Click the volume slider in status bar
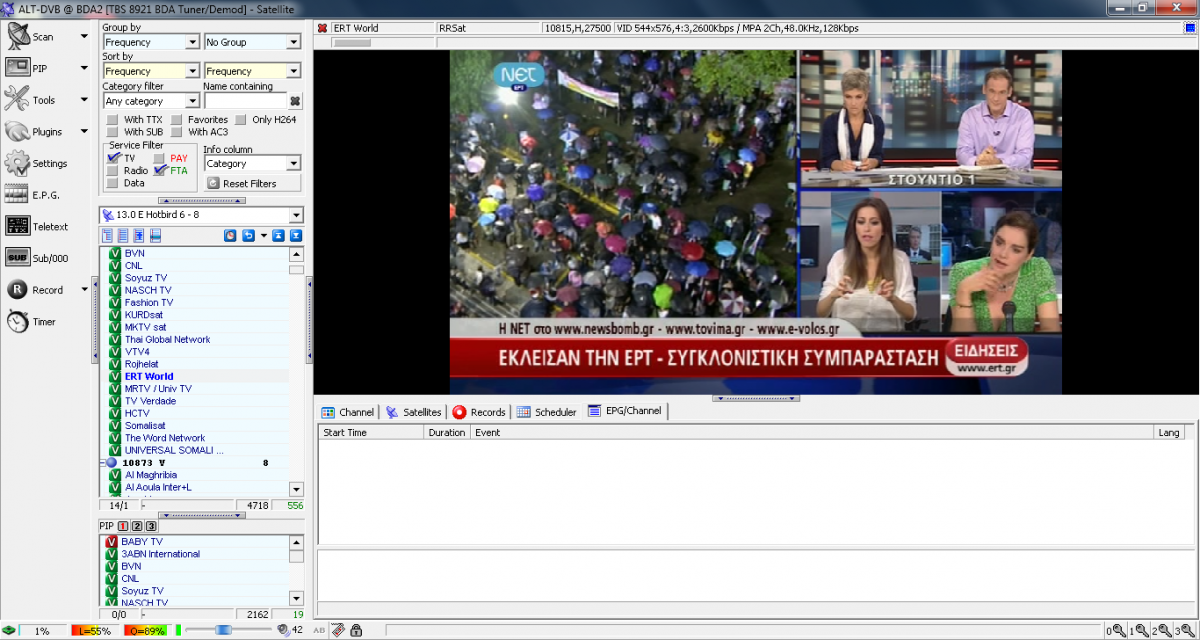Screen dimensions: 1200x640 [224, 630]
